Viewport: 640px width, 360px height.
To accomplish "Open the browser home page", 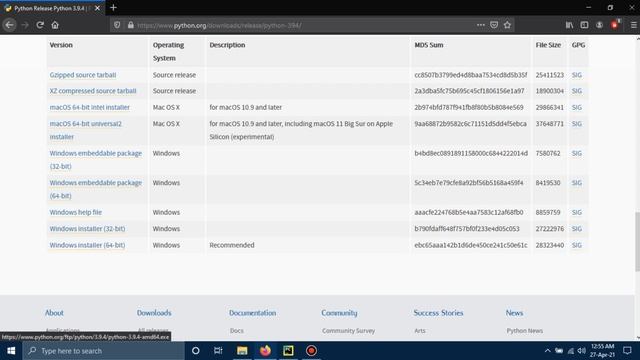I will click(x=55, y=25).
